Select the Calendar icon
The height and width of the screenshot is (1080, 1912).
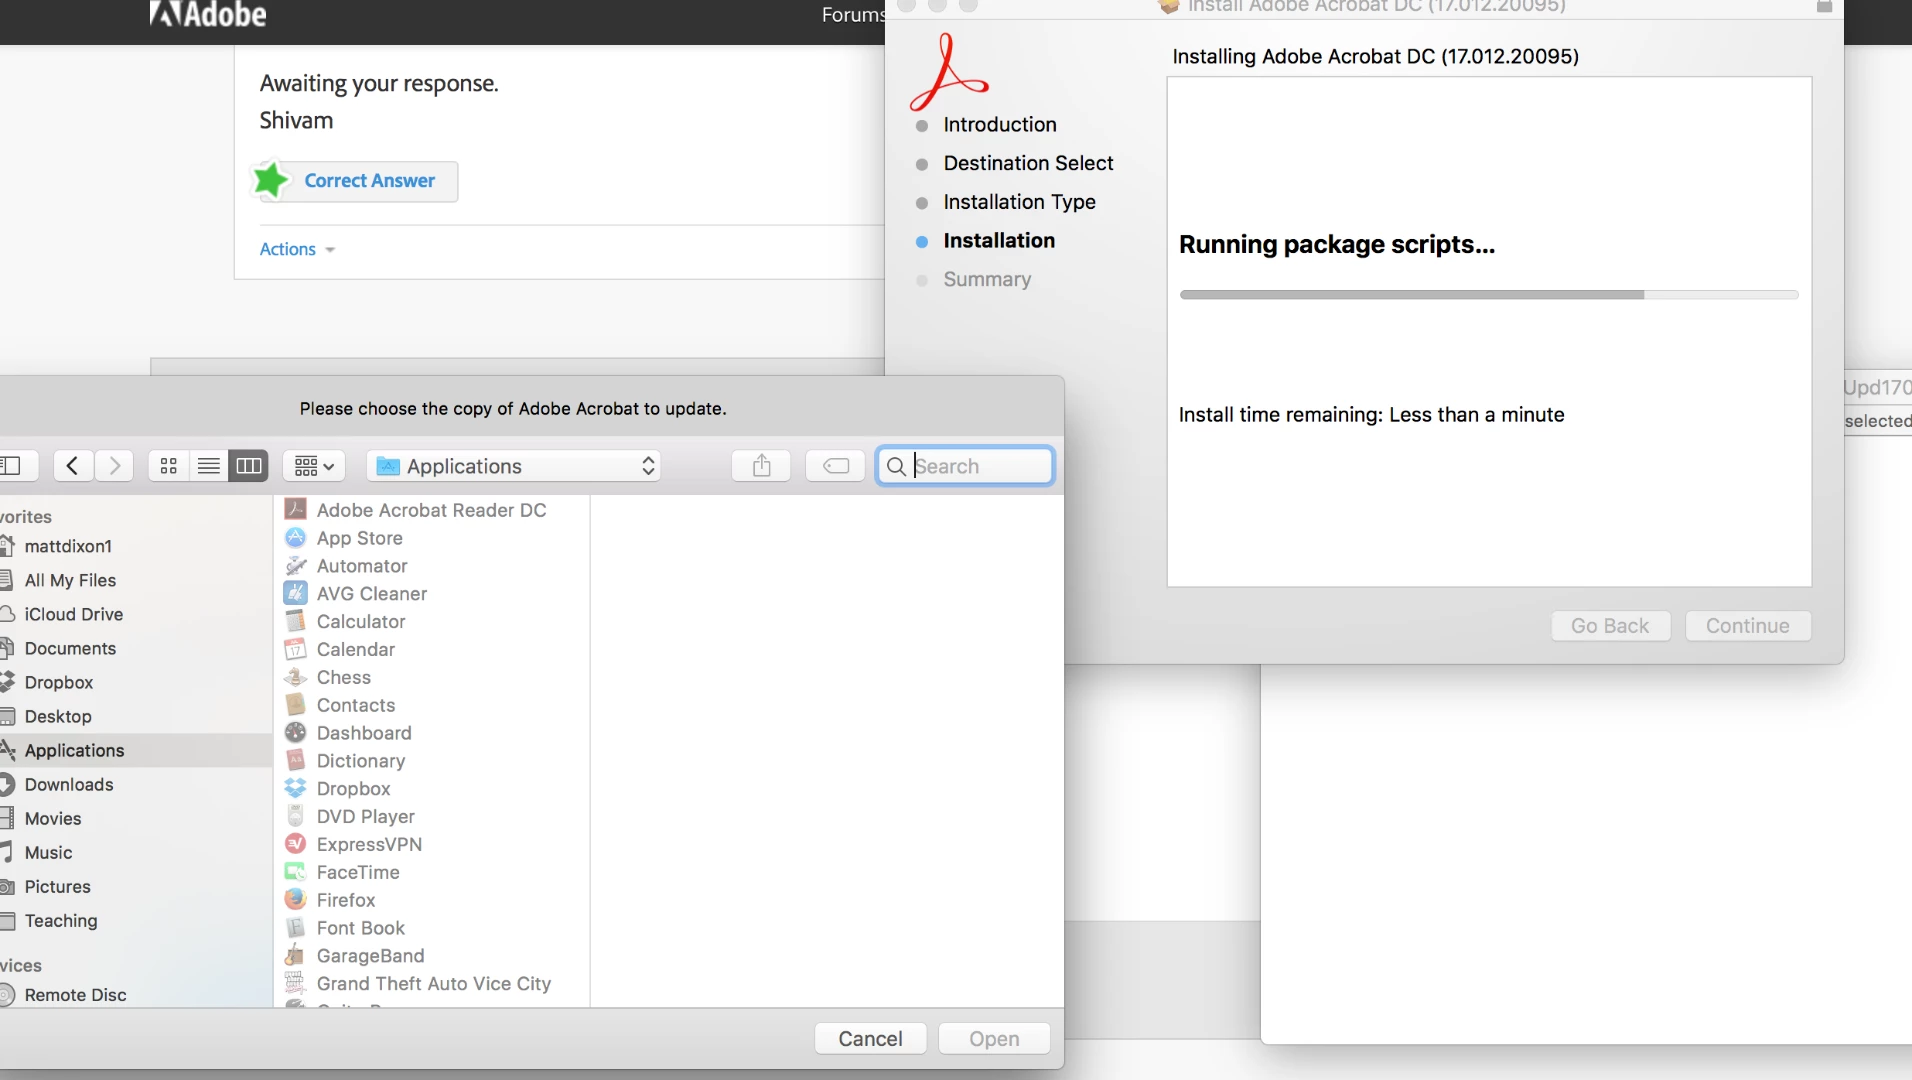[x=295, y=649]
